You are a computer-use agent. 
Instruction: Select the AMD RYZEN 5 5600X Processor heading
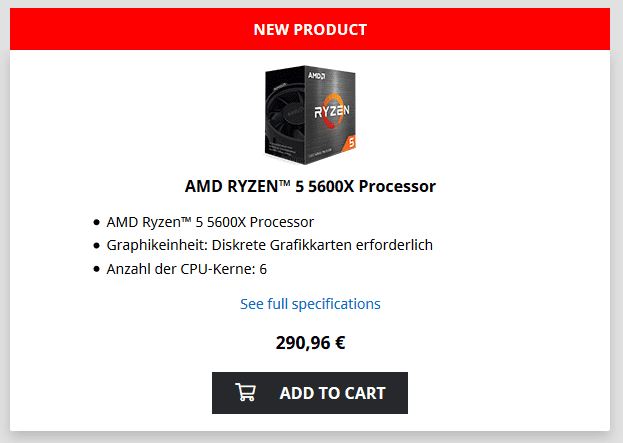(310, 186)
